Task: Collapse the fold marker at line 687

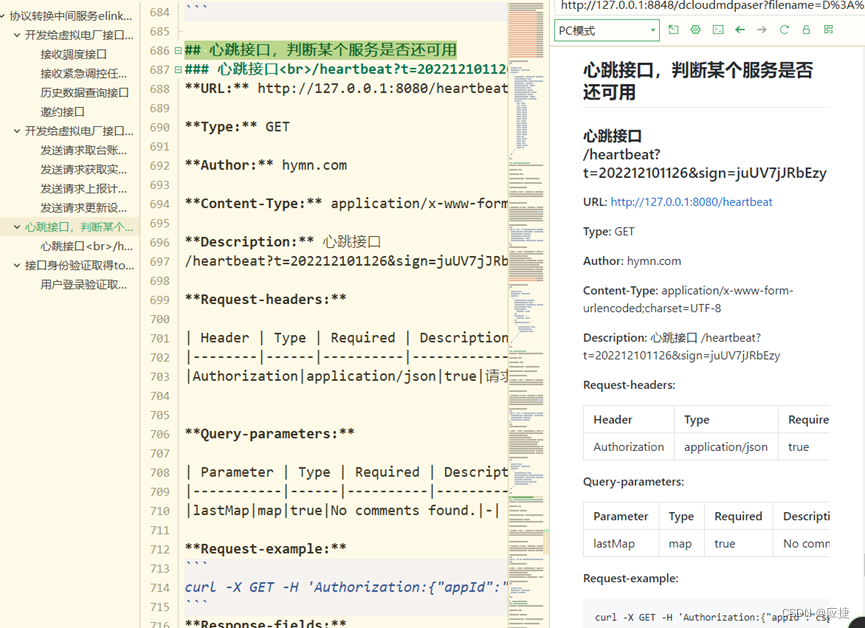Action: click(178, 70)
